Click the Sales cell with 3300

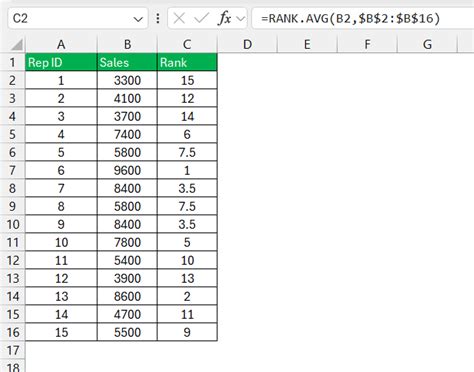(127, 80)
